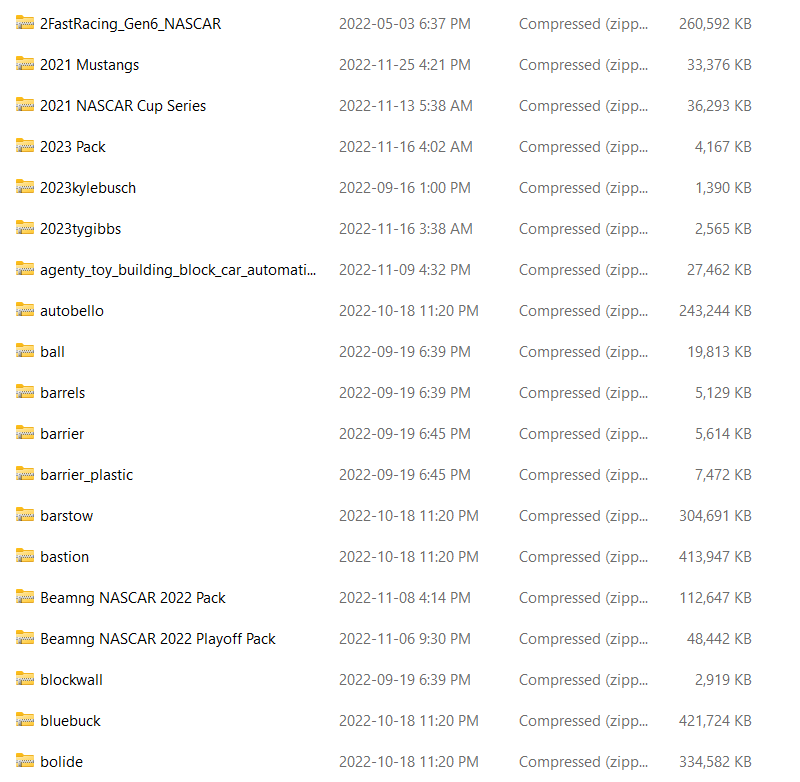Click the zip icon for barrels
800x782 pixels.
24,392
